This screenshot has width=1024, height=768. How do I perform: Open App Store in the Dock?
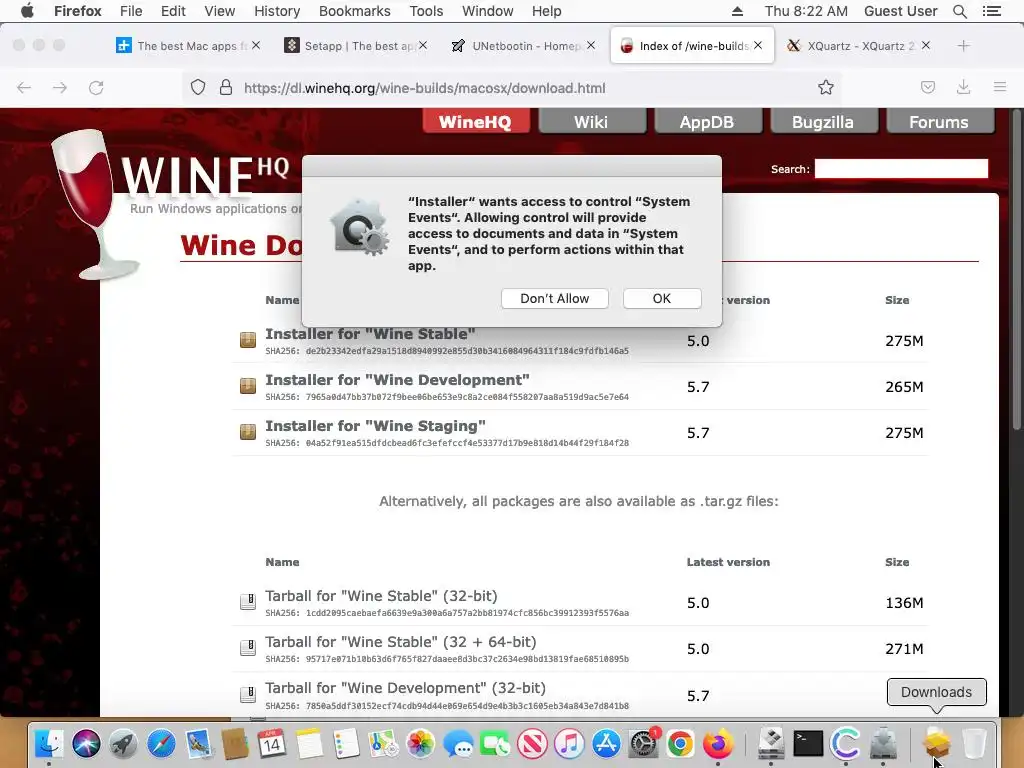[607, 744]
